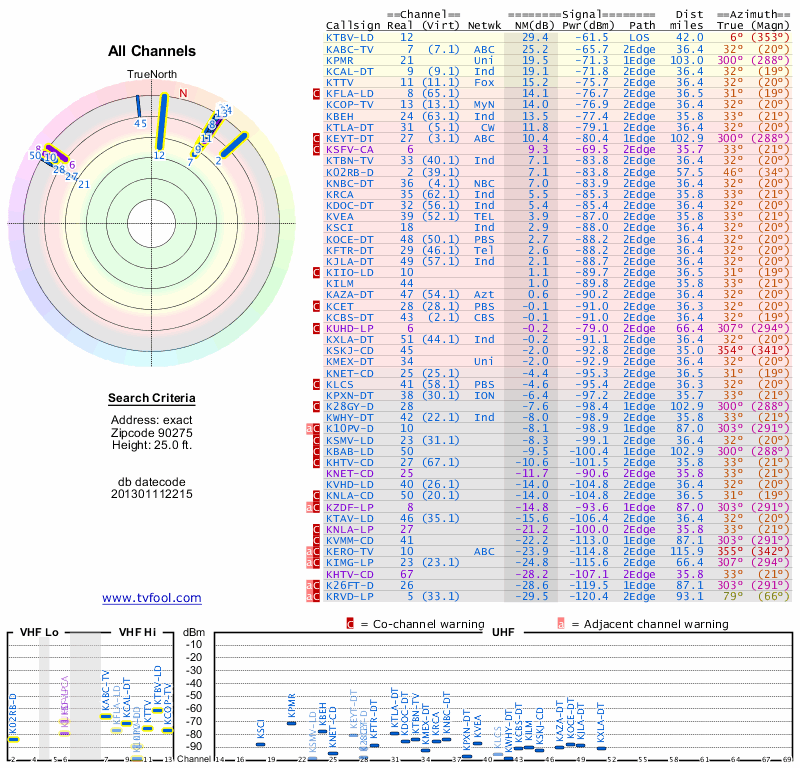Click the KSCI marker in the UHF spectrum chart
800x768 pixels.
coord(261,744)
